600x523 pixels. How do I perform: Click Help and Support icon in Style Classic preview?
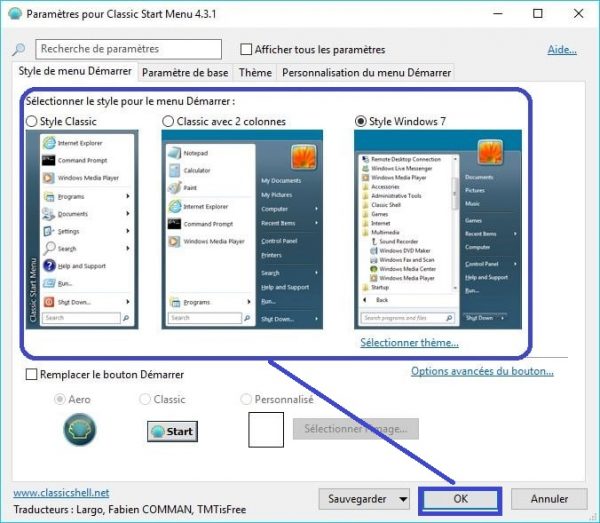pos(49,265)
